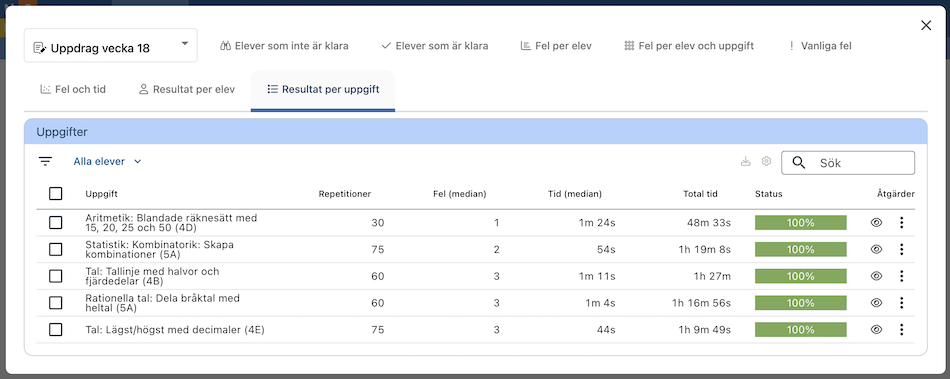
Task: Click the eye icon for Dela bråktal row
Action: pos(876,303)
